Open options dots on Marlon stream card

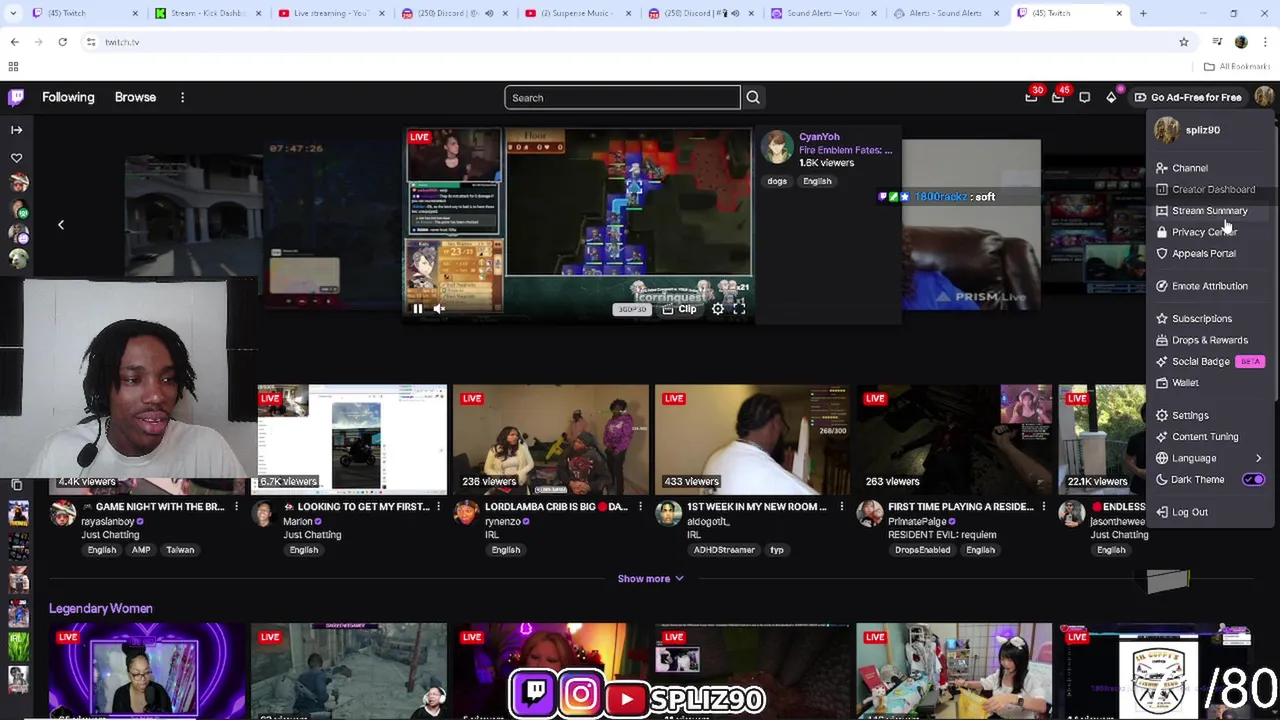(438, 507)
